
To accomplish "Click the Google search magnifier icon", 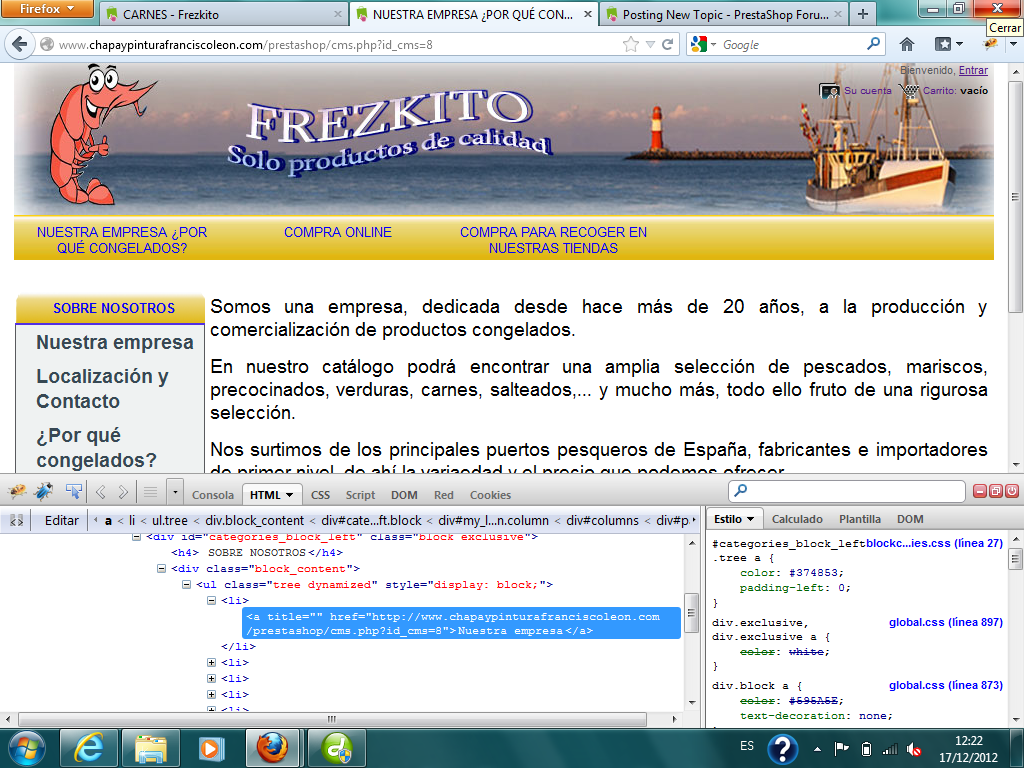I will click(872, 44).
